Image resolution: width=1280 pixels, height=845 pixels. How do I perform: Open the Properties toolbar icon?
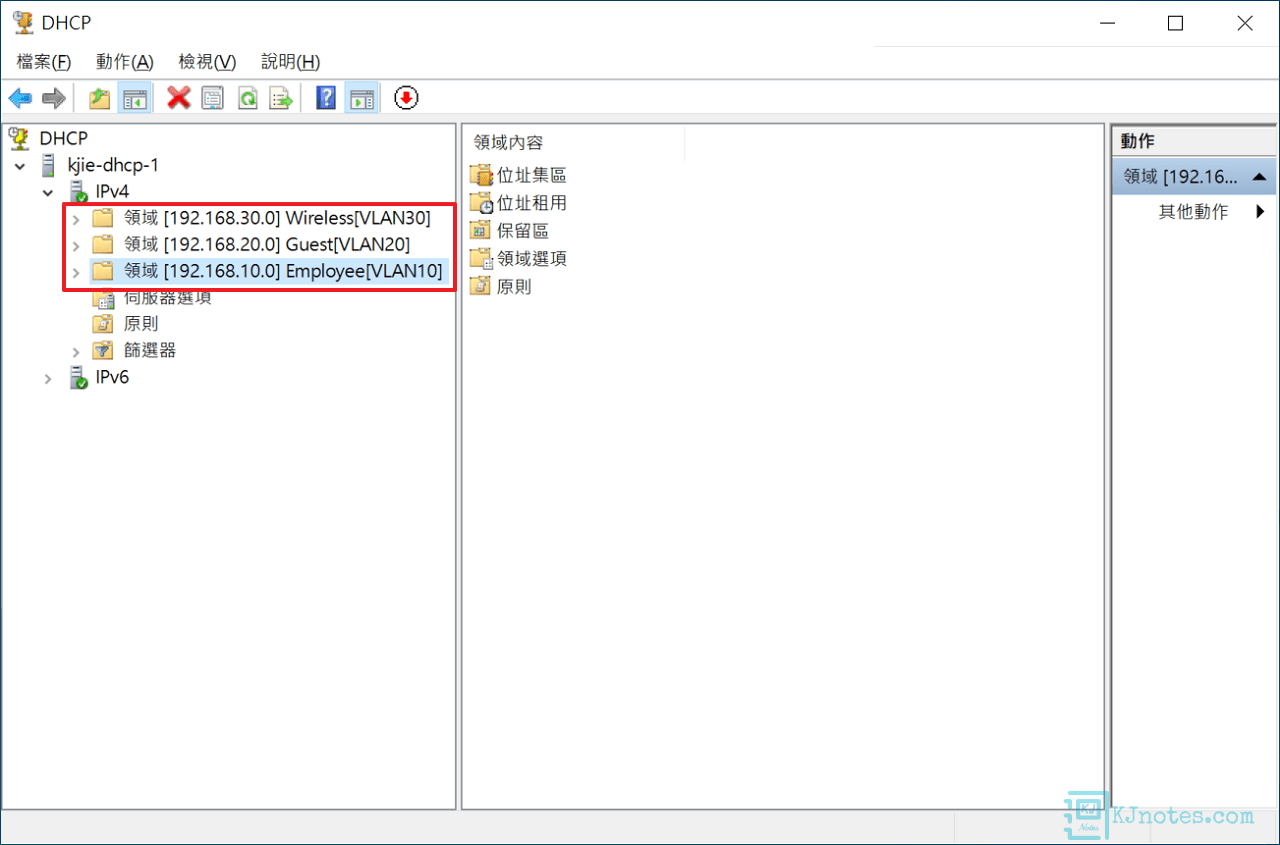tap(212, 98)
